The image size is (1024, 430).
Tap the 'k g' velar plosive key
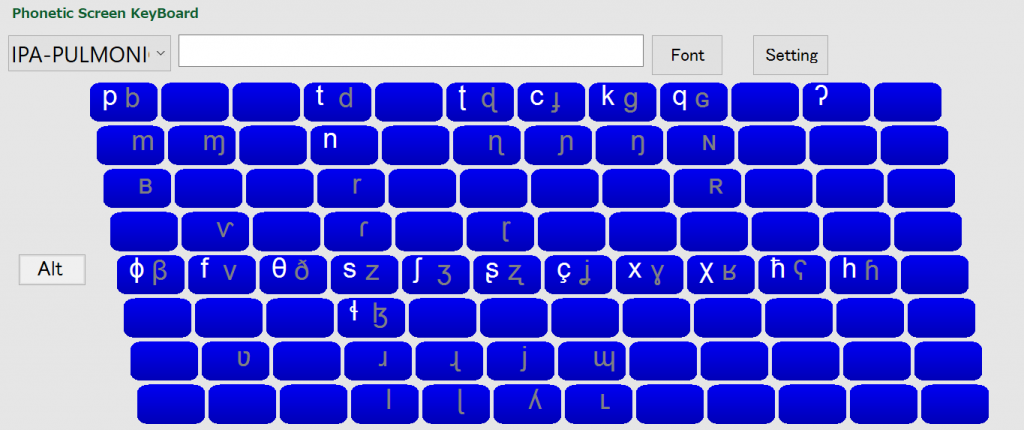(622, 102)
